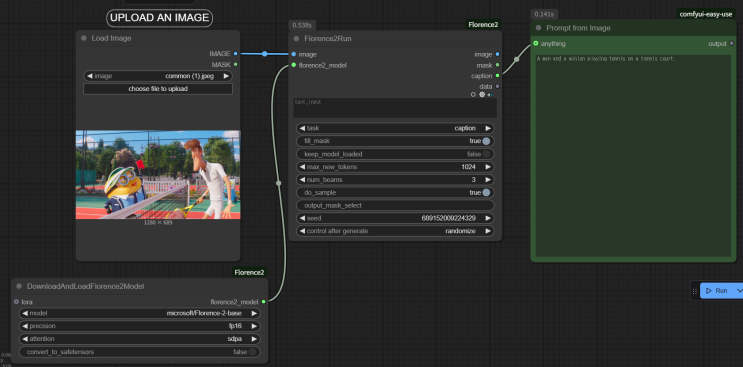Click link midpoint on the caption to anything wire
The width and height of the screenshot is (743, 367).
tap(516, 60)
